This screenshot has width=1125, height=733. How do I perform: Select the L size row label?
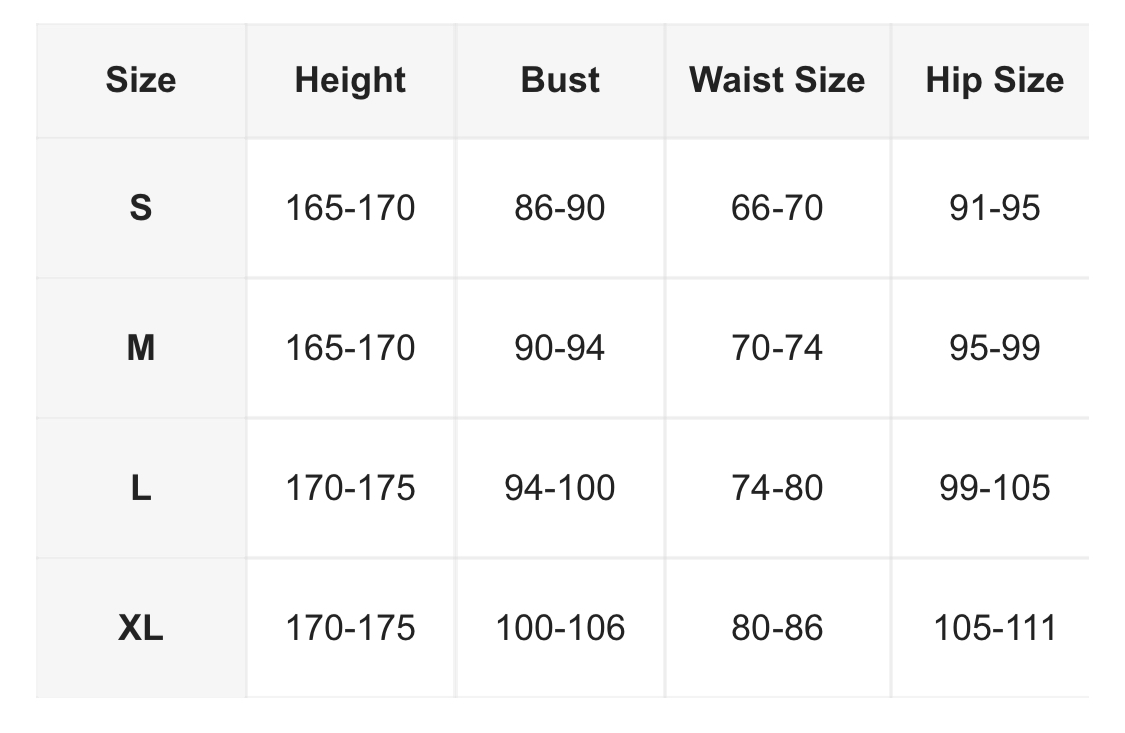(140, 488)
